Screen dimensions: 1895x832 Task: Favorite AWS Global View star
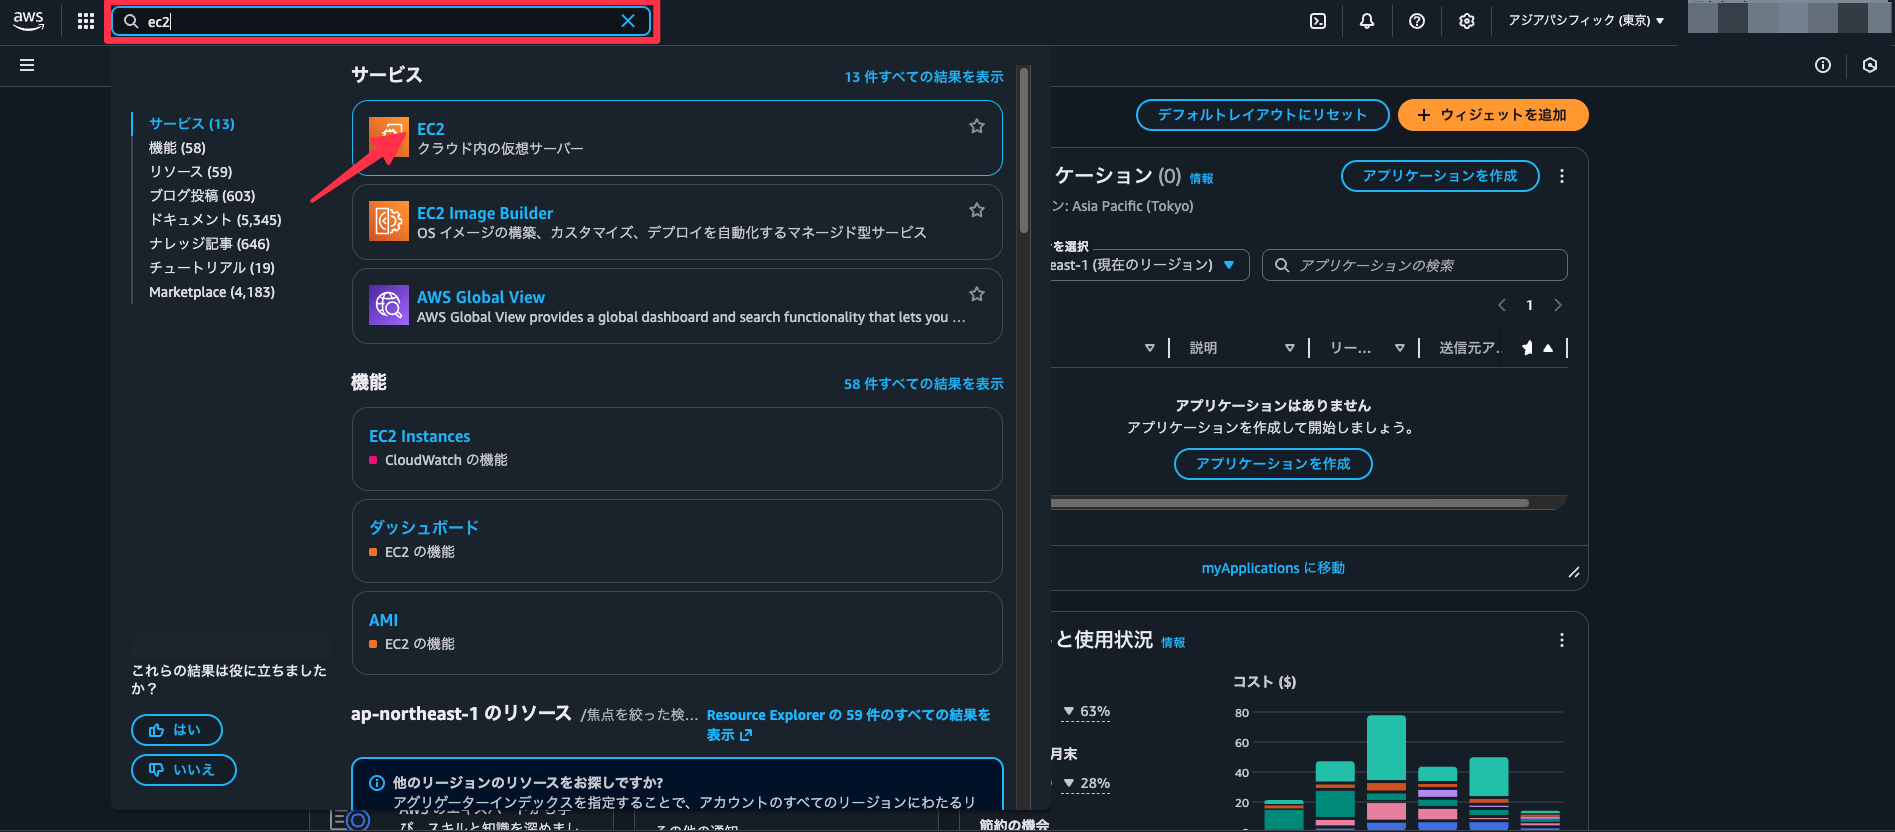point(977,294)
